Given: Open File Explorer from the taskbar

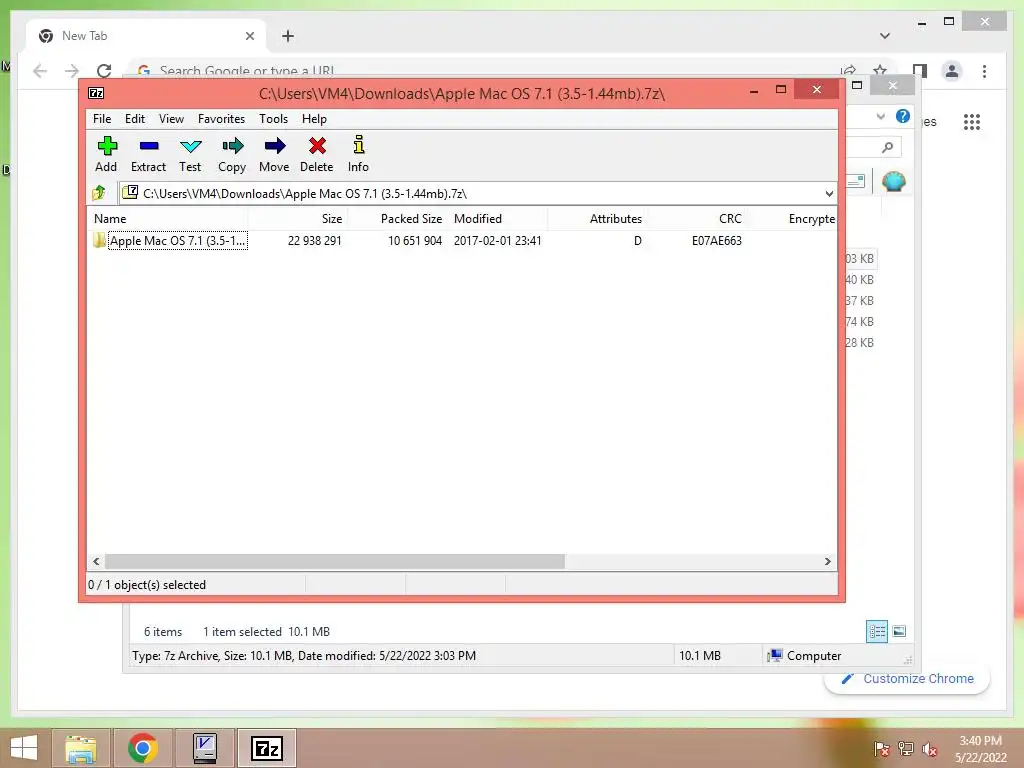Looking at the screenshot, I should coord(81,748).
